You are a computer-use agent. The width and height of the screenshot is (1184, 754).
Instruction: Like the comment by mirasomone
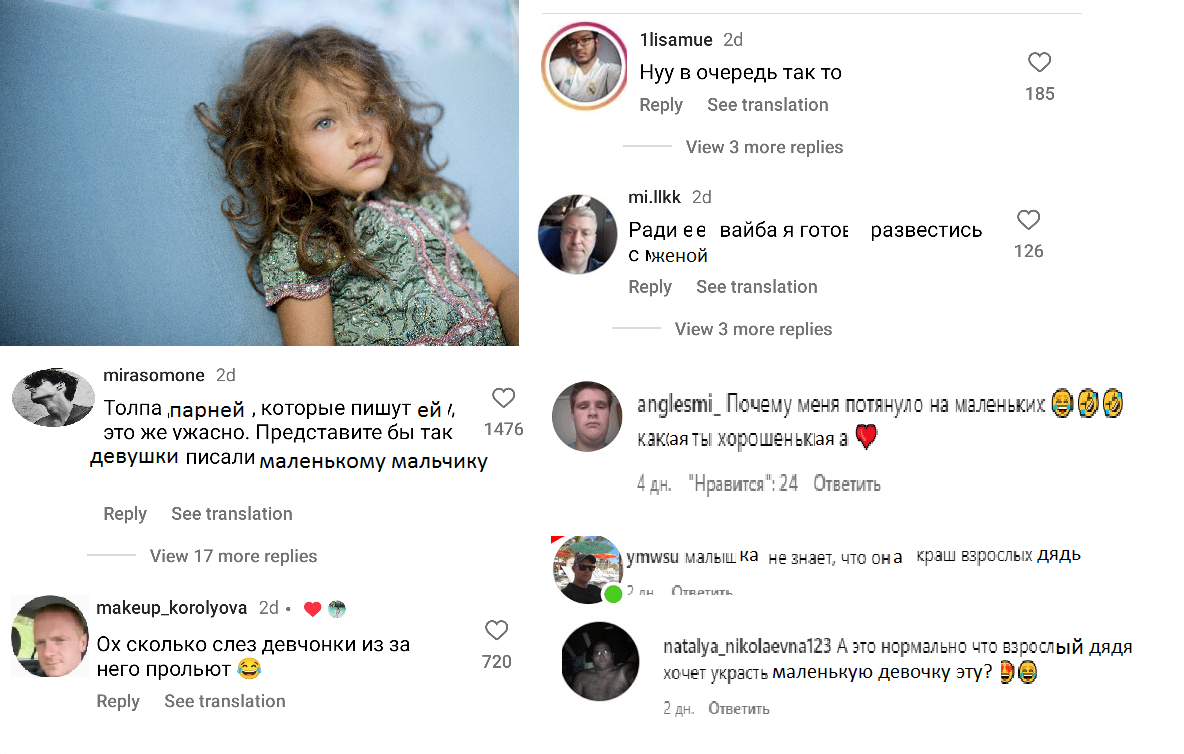[x=503, y=399]
